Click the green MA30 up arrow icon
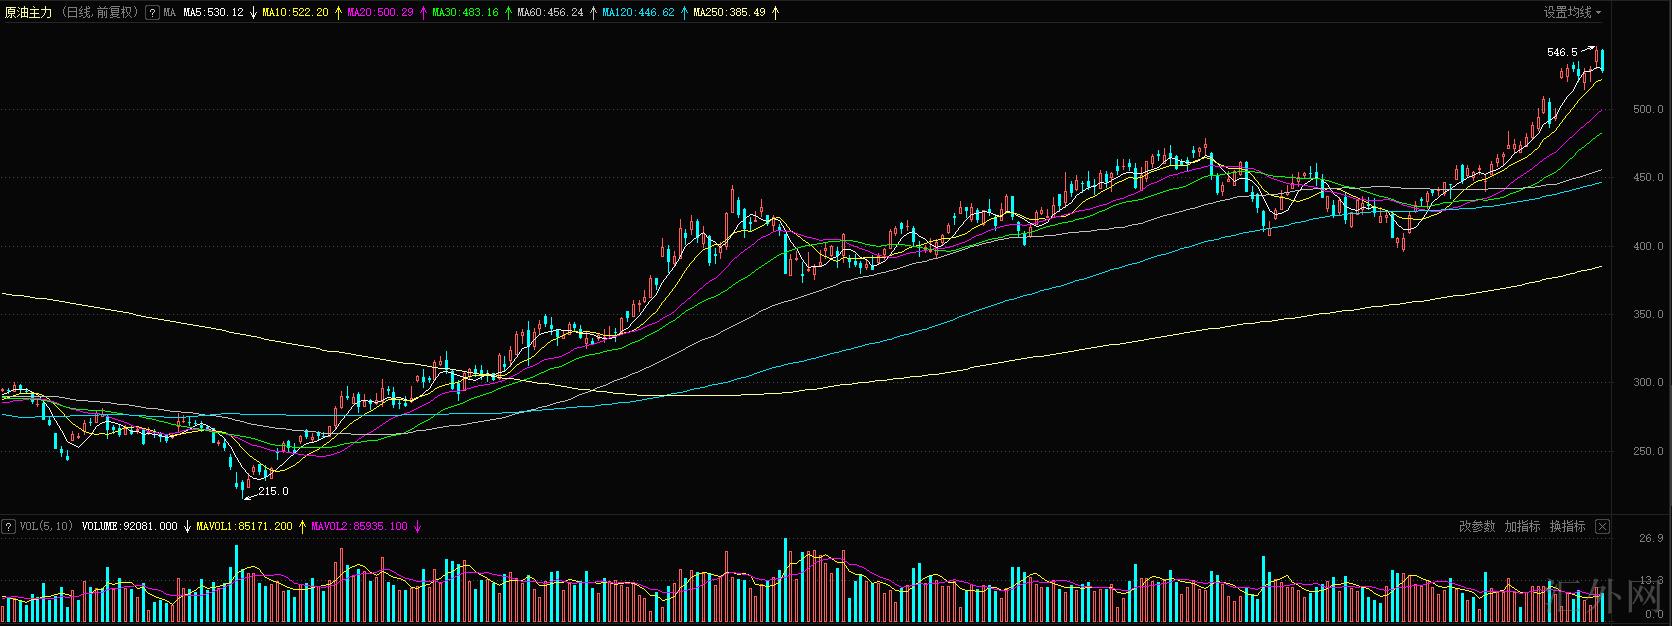Screen dimensions: 1672x626 coord(508,13)
